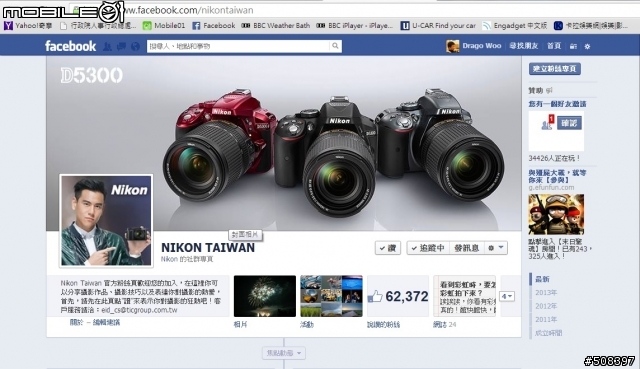Click in the Facebook search field
Image resolution: width=640 pixels, height=369 pixels.
(x=238, y=46)
